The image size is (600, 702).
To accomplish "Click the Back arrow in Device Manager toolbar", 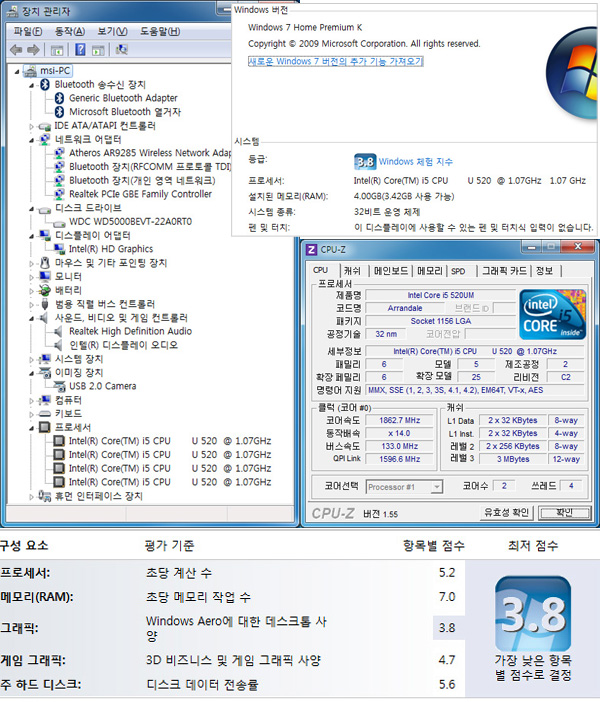I will click(x=16, y=50).
